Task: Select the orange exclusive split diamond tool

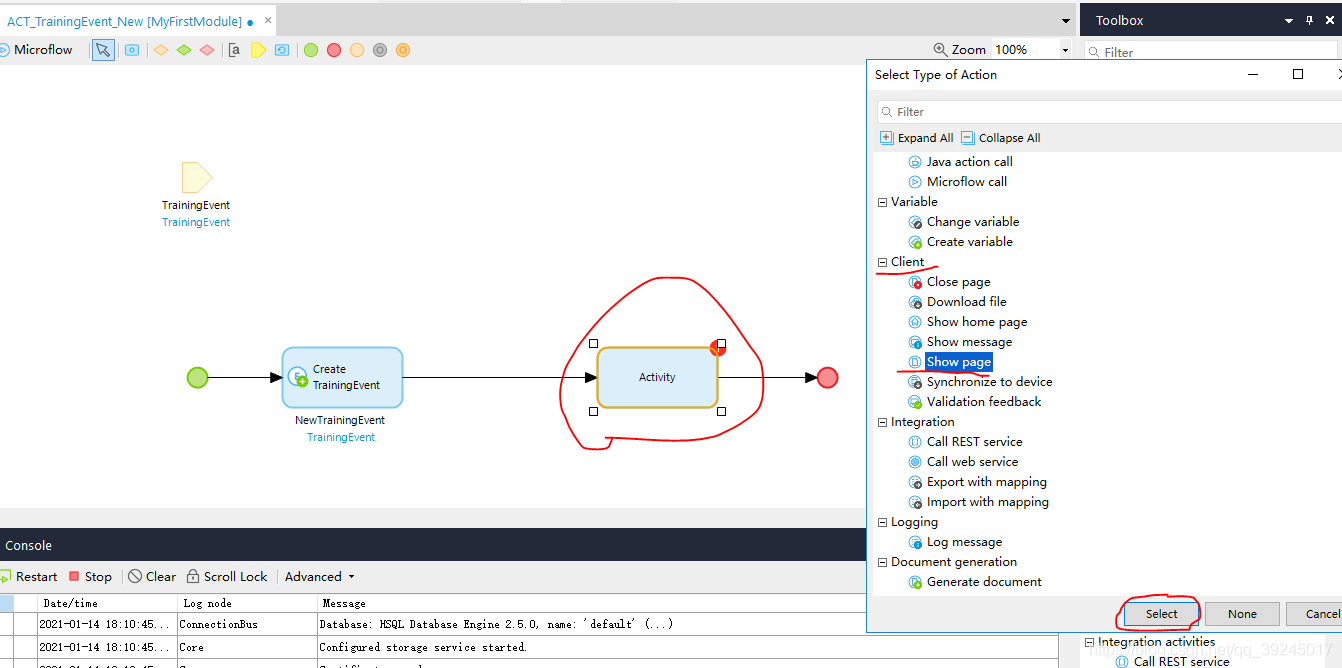Action: [x=160, y=50]
